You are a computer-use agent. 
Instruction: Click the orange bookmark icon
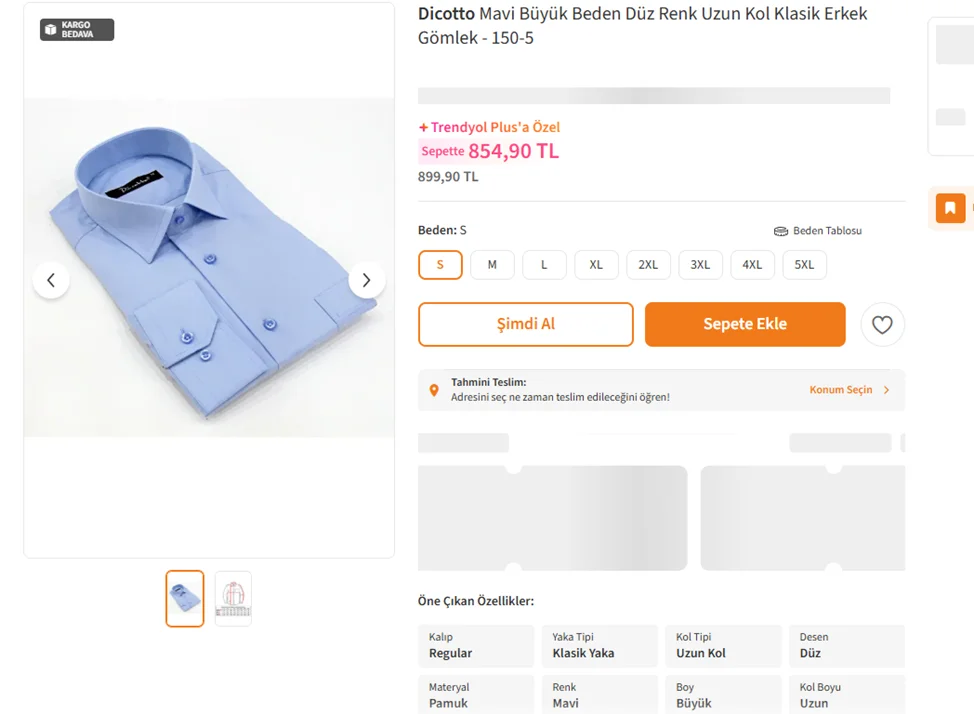(x=949, y=208)
